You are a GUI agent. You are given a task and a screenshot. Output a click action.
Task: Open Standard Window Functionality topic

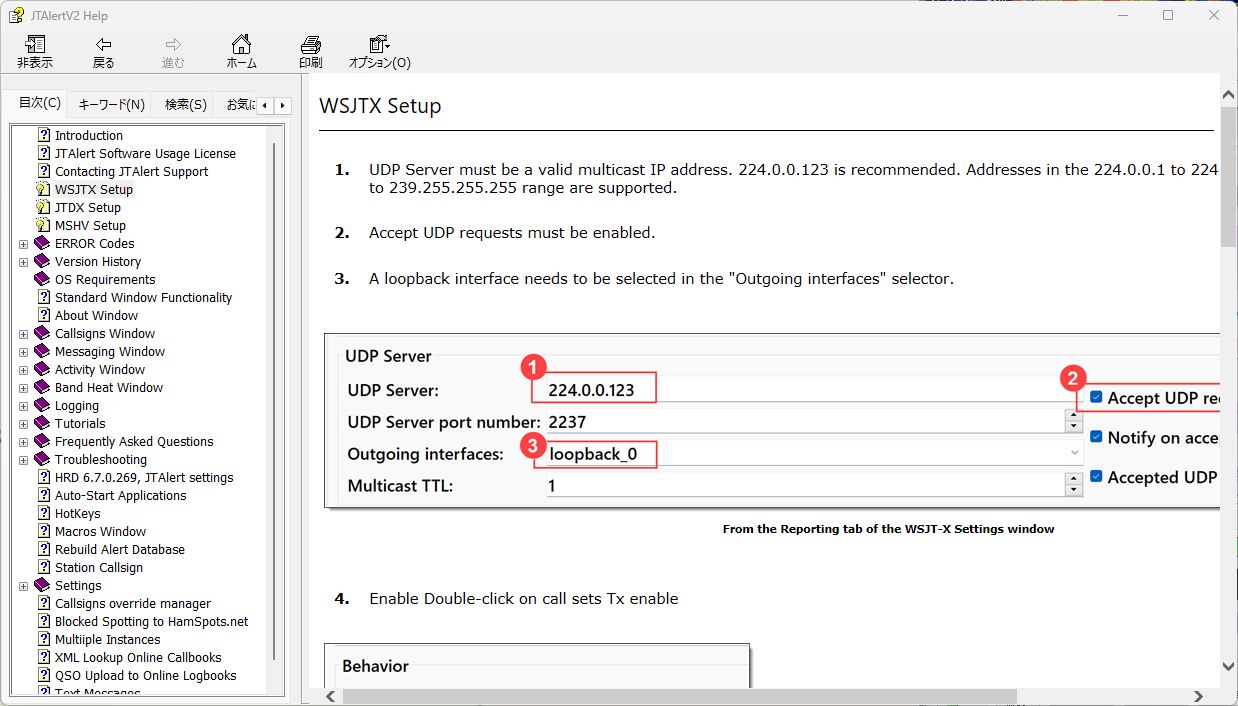143,297
